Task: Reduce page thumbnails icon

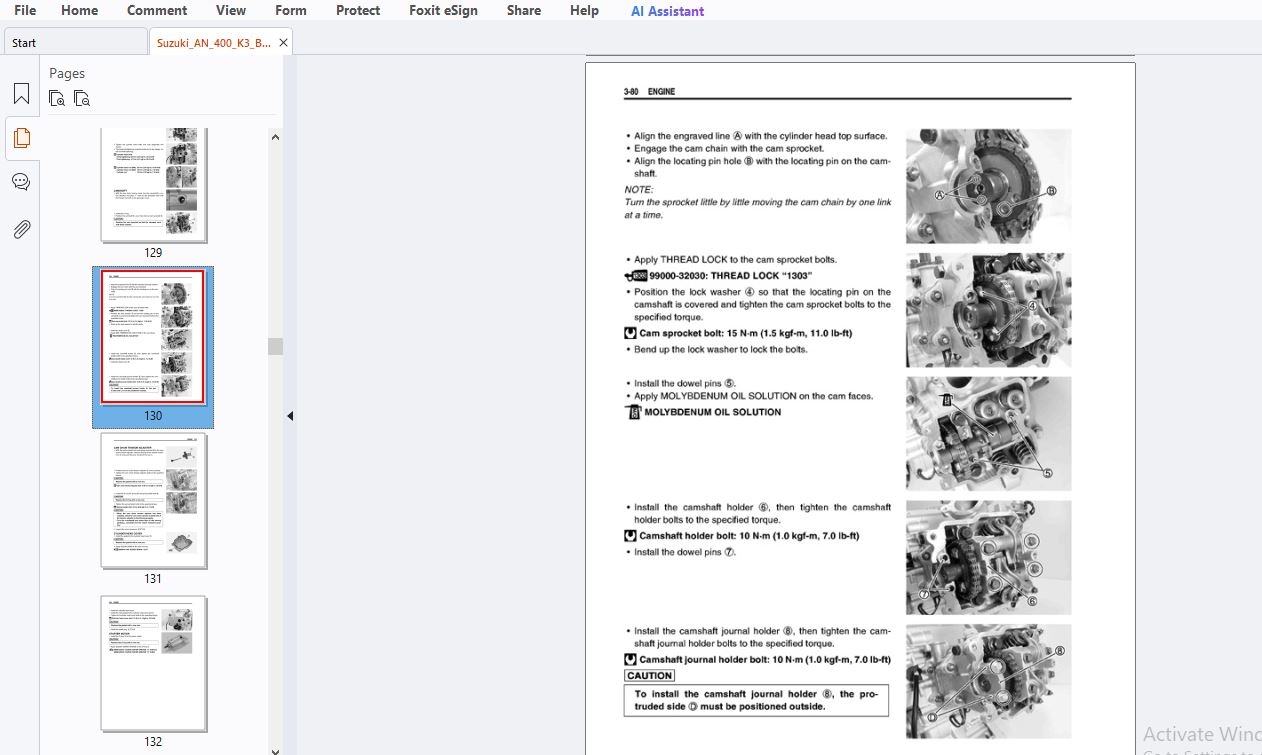Action: [82, 98]
